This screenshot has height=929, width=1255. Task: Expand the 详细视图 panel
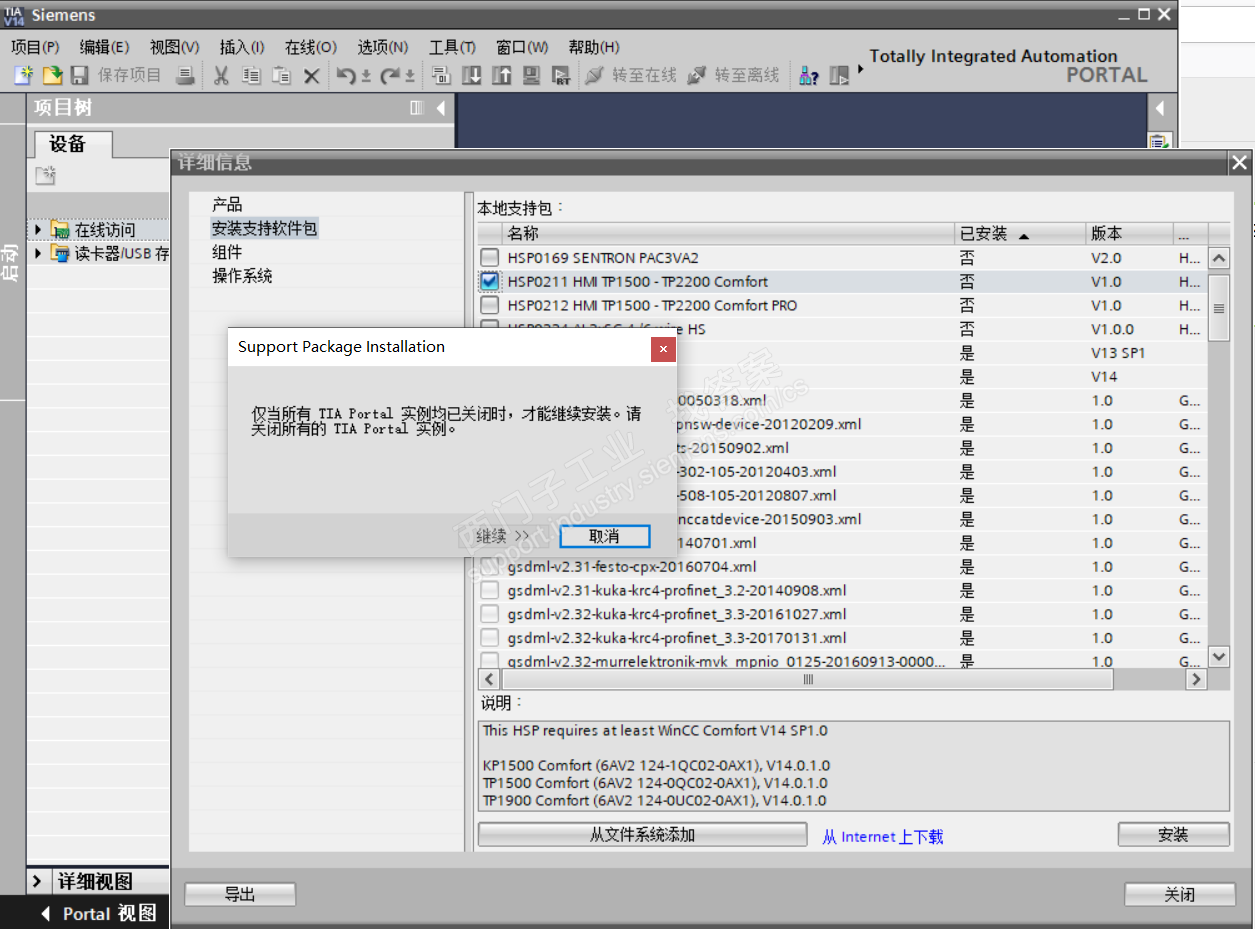pyautogui.click(x=37, y=881)
